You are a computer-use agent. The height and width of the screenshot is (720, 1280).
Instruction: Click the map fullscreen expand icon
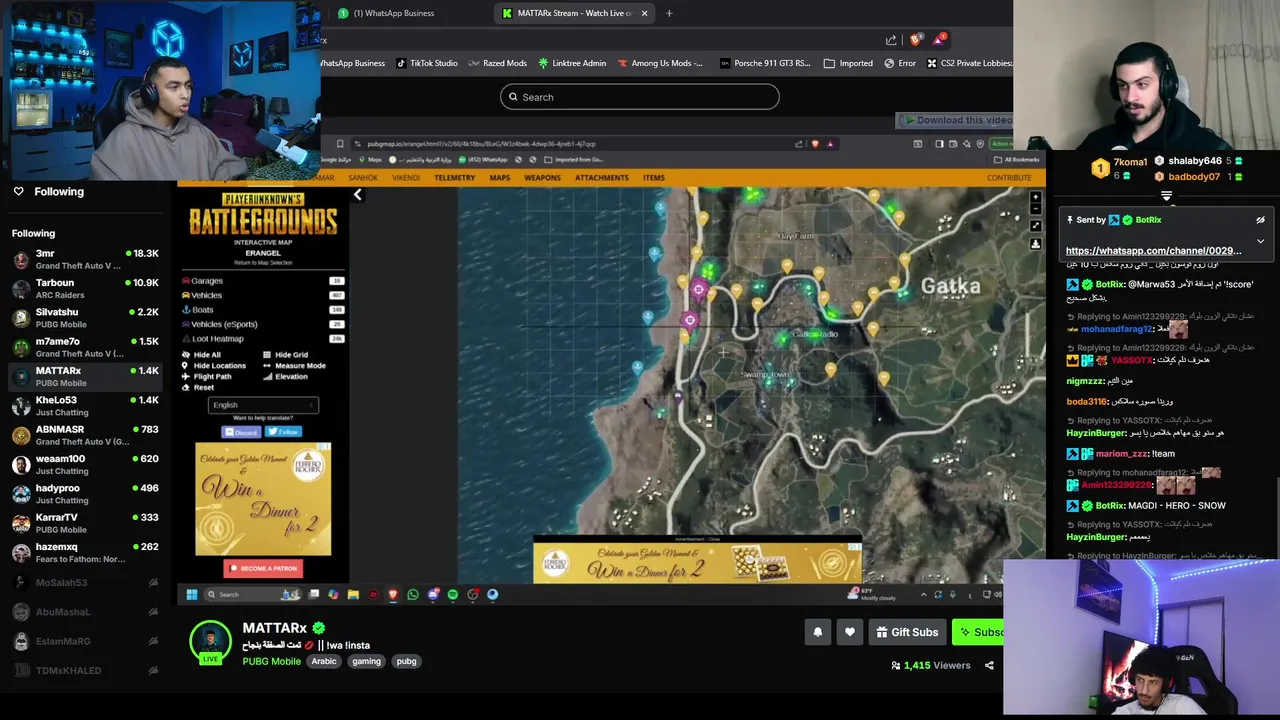point(1035,226)
